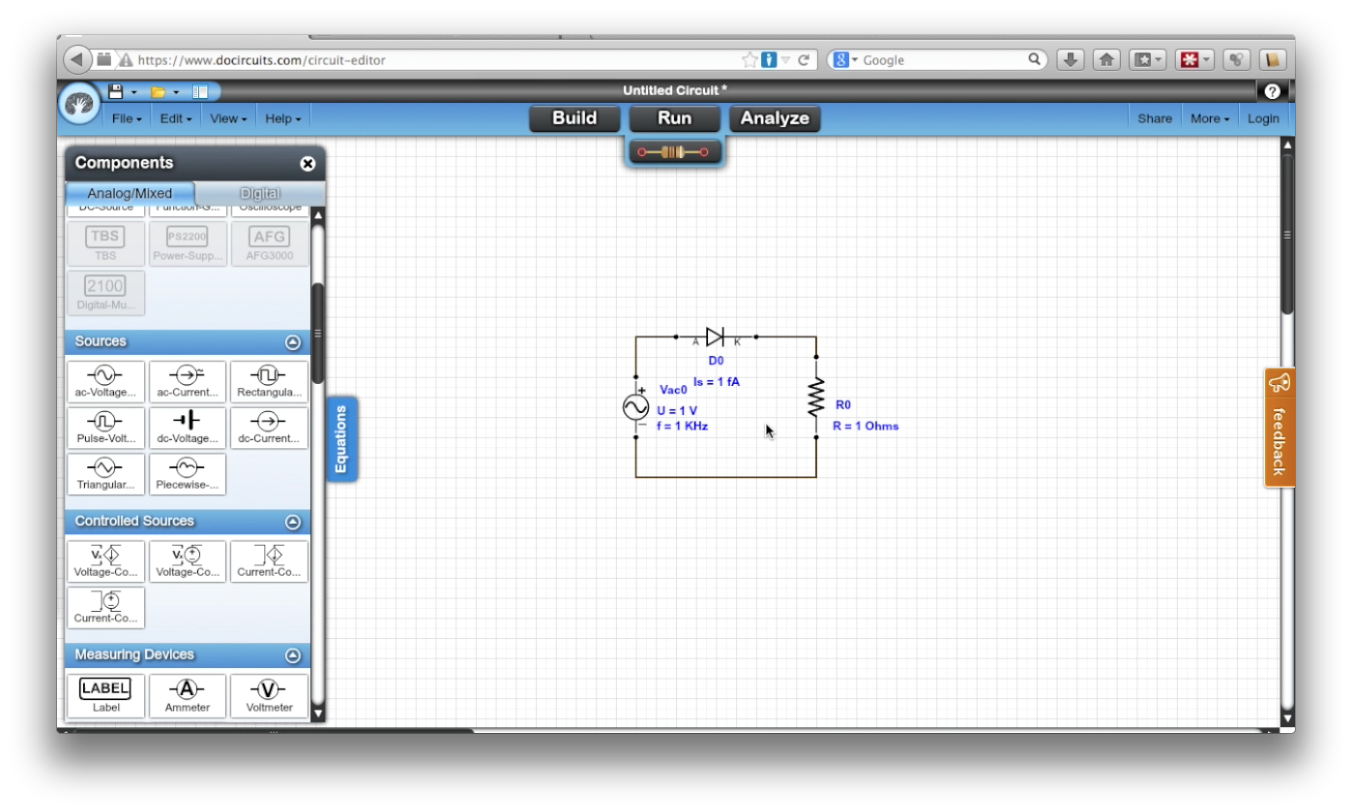
Task: Select the PS2200 Power-Supply component
Action: (188, 243)
